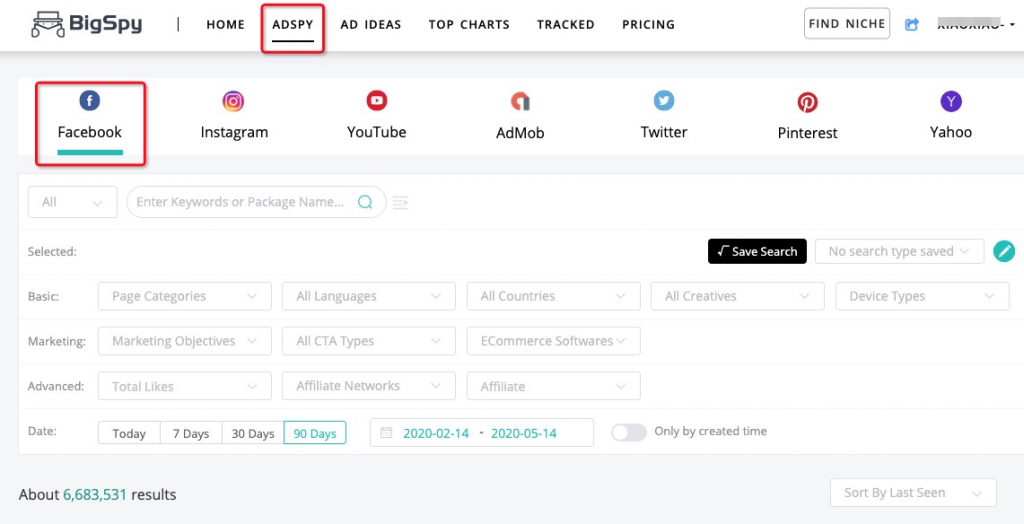
Task: Click the blue share icon in header
Action: tap(912, 24)
